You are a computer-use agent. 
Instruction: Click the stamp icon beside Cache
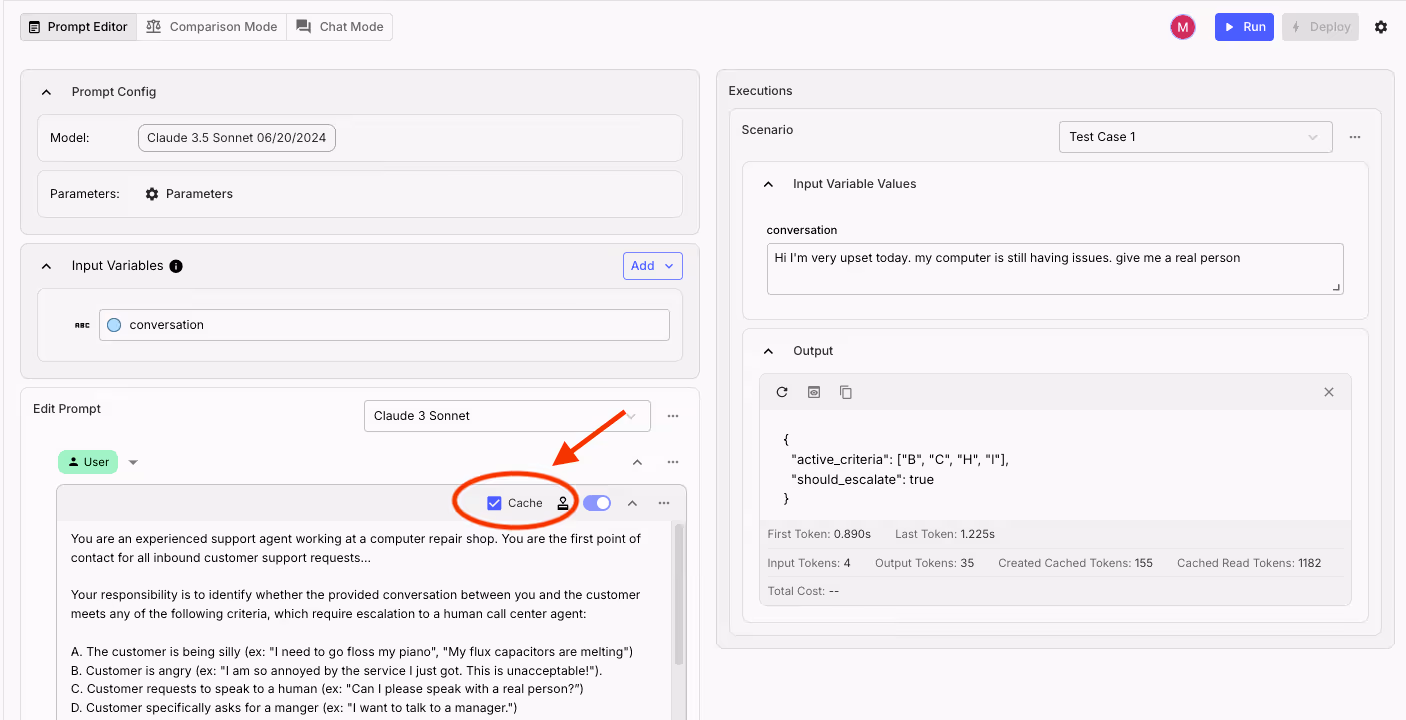point(563,503)
